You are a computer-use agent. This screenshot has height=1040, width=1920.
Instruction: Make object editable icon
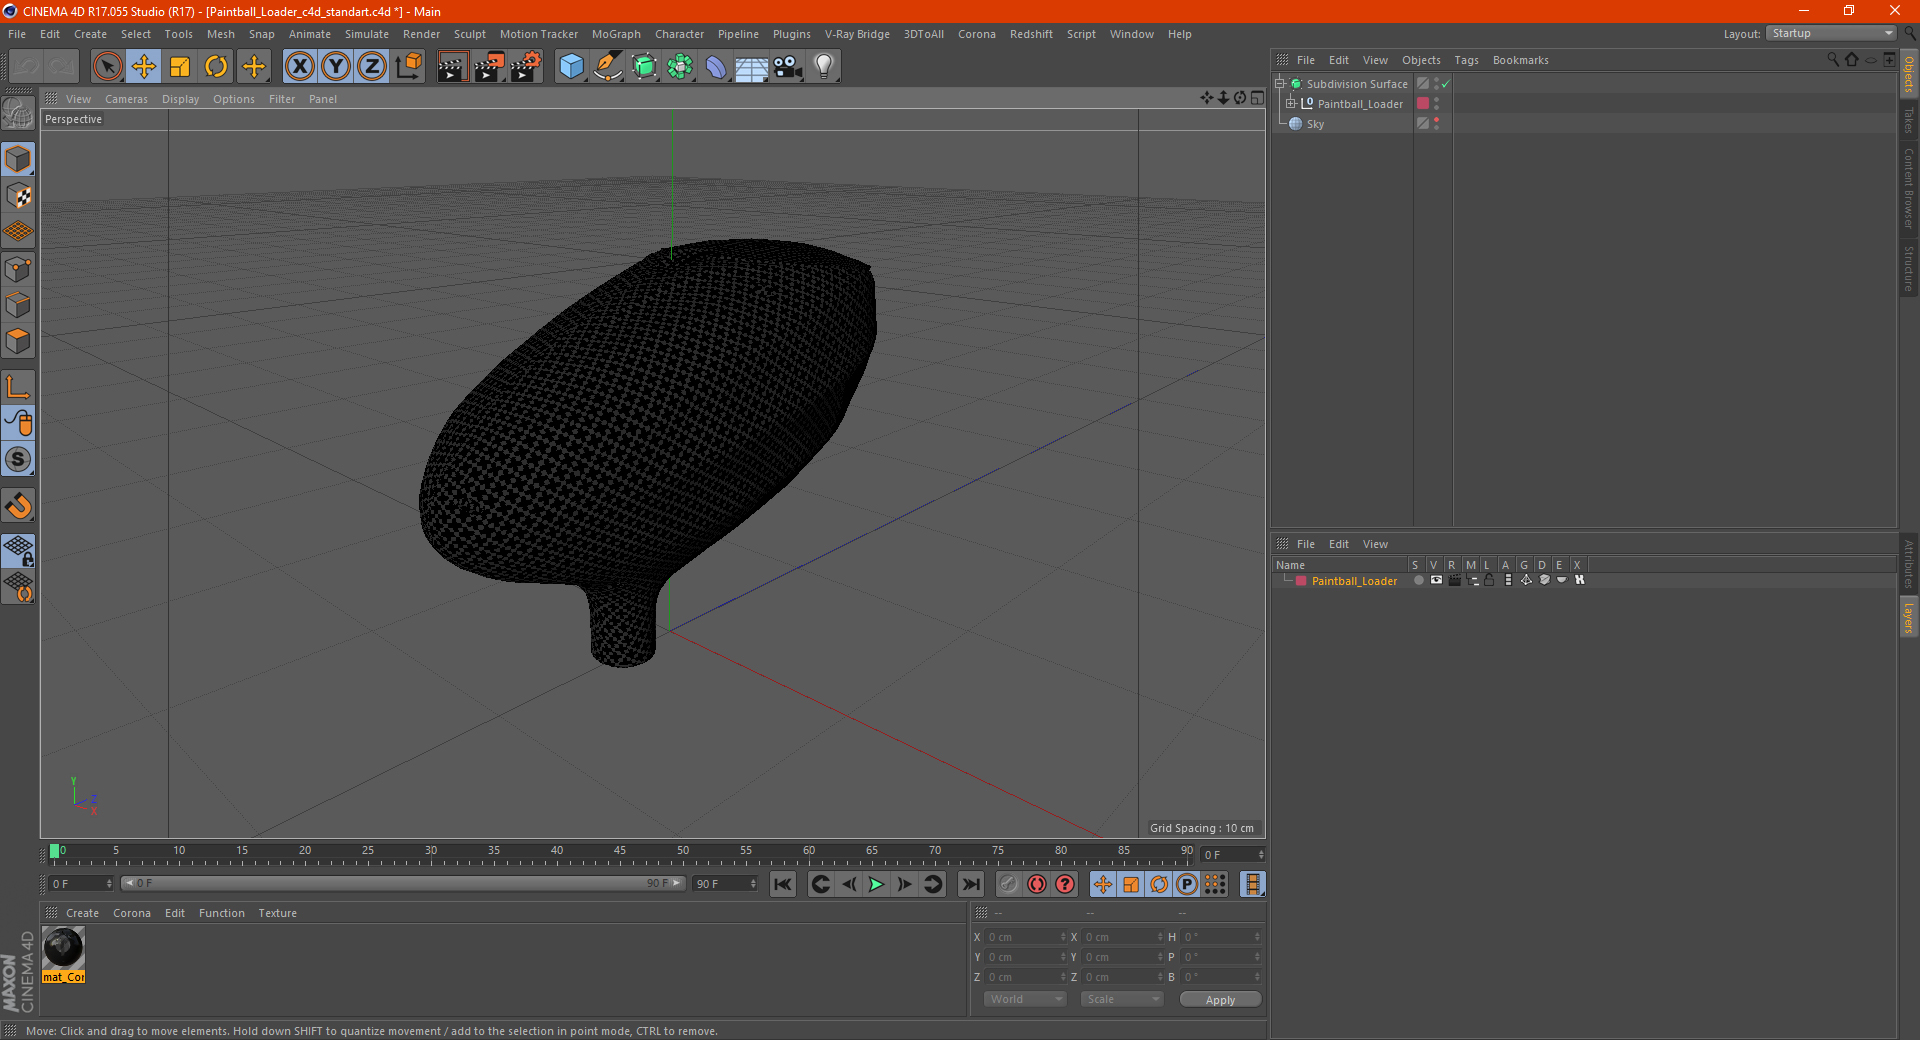[18, 114]
